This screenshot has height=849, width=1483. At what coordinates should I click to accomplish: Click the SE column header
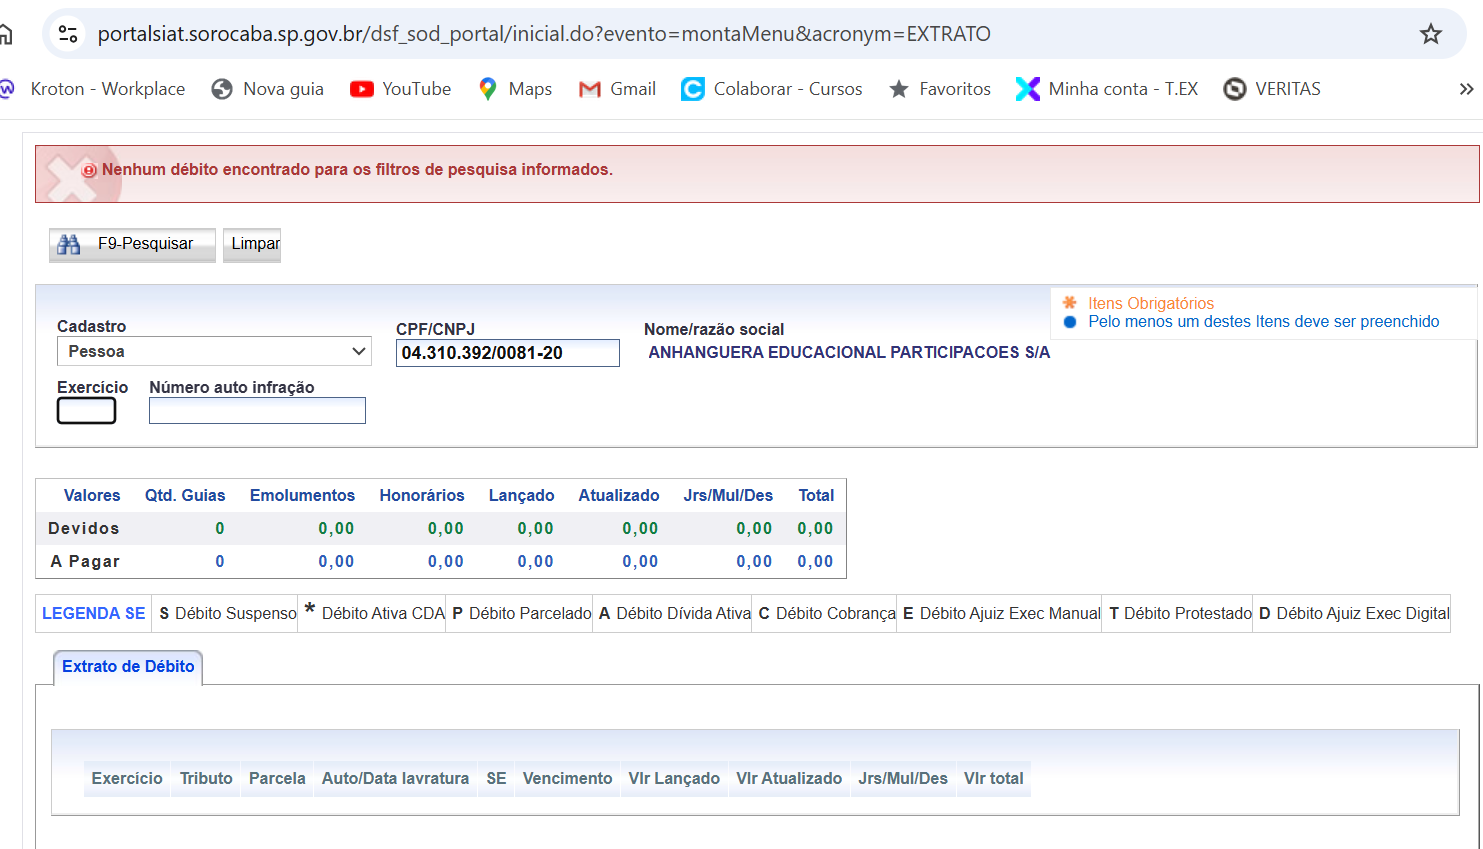click(x=496, y=778)
